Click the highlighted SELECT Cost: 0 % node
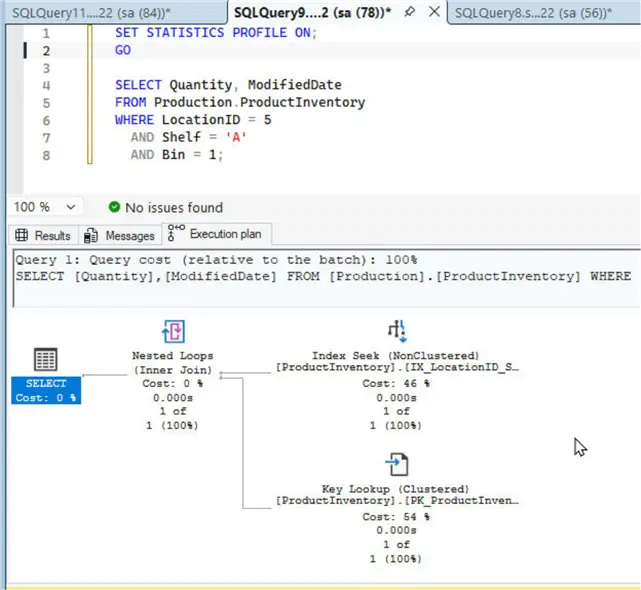Screen dimensions: 641x590 [x=46, y=390]
